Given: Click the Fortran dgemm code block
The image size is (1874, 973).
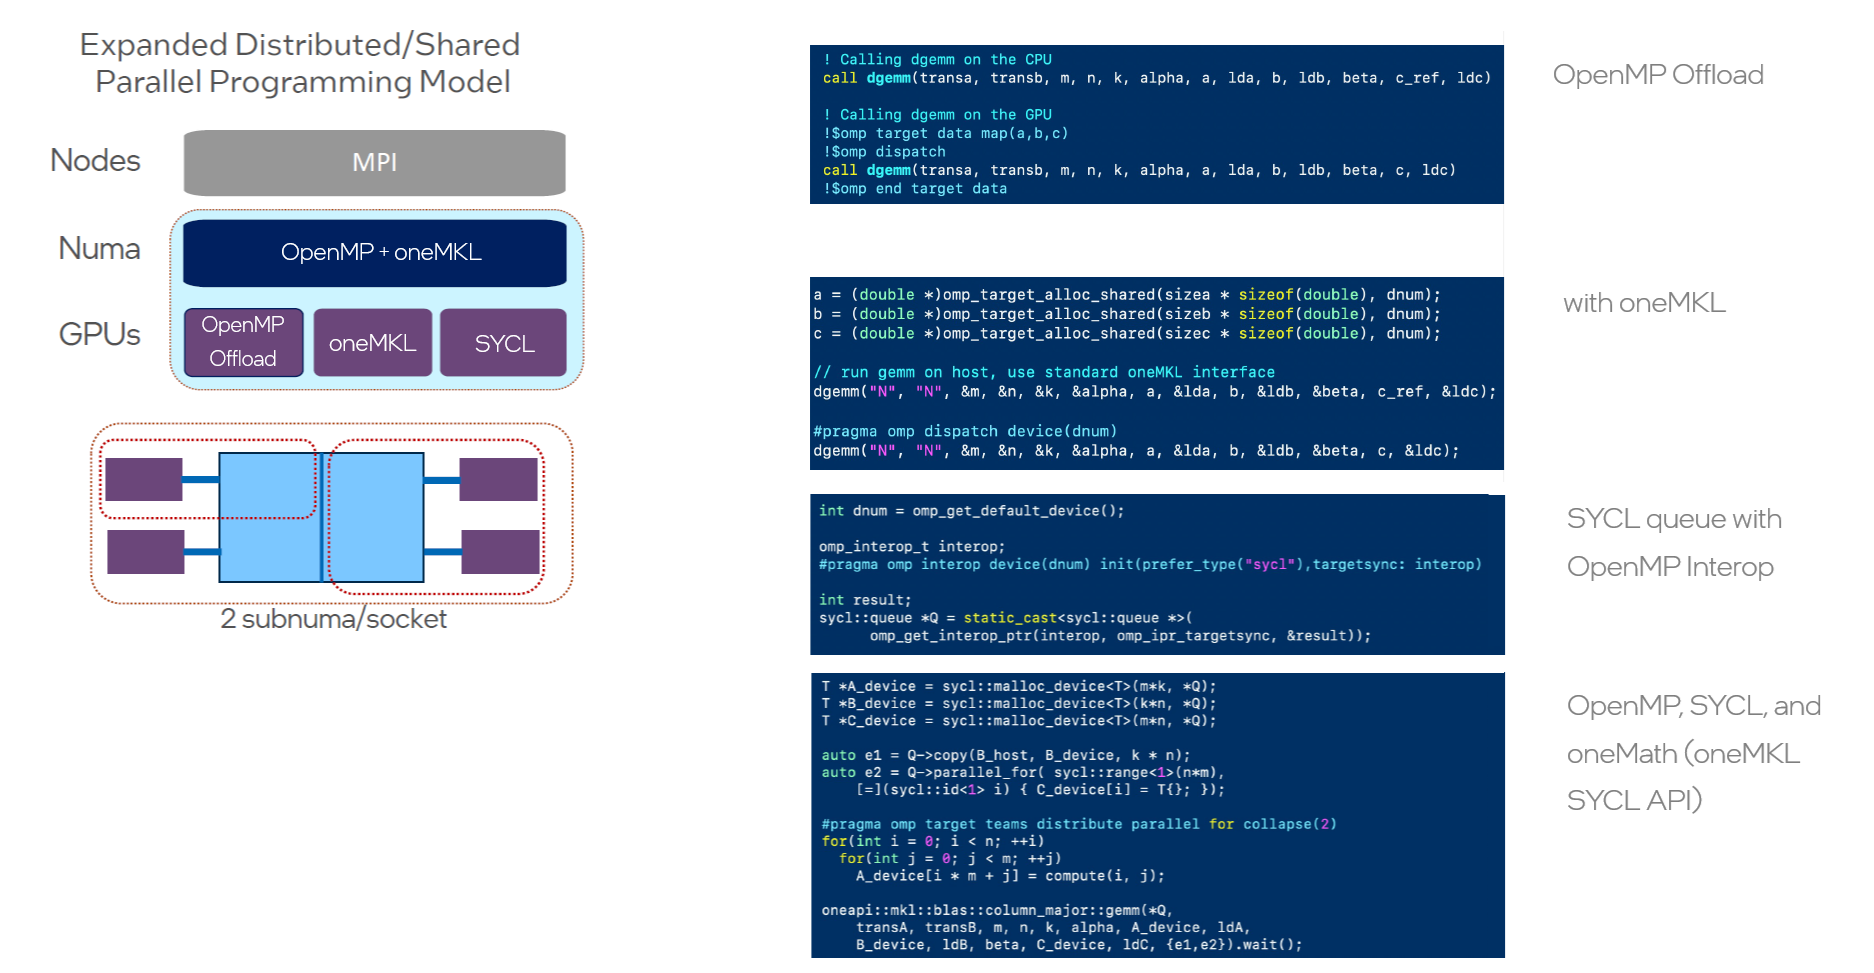Looking at the screenshot, I should click(x=1156, y=124).
